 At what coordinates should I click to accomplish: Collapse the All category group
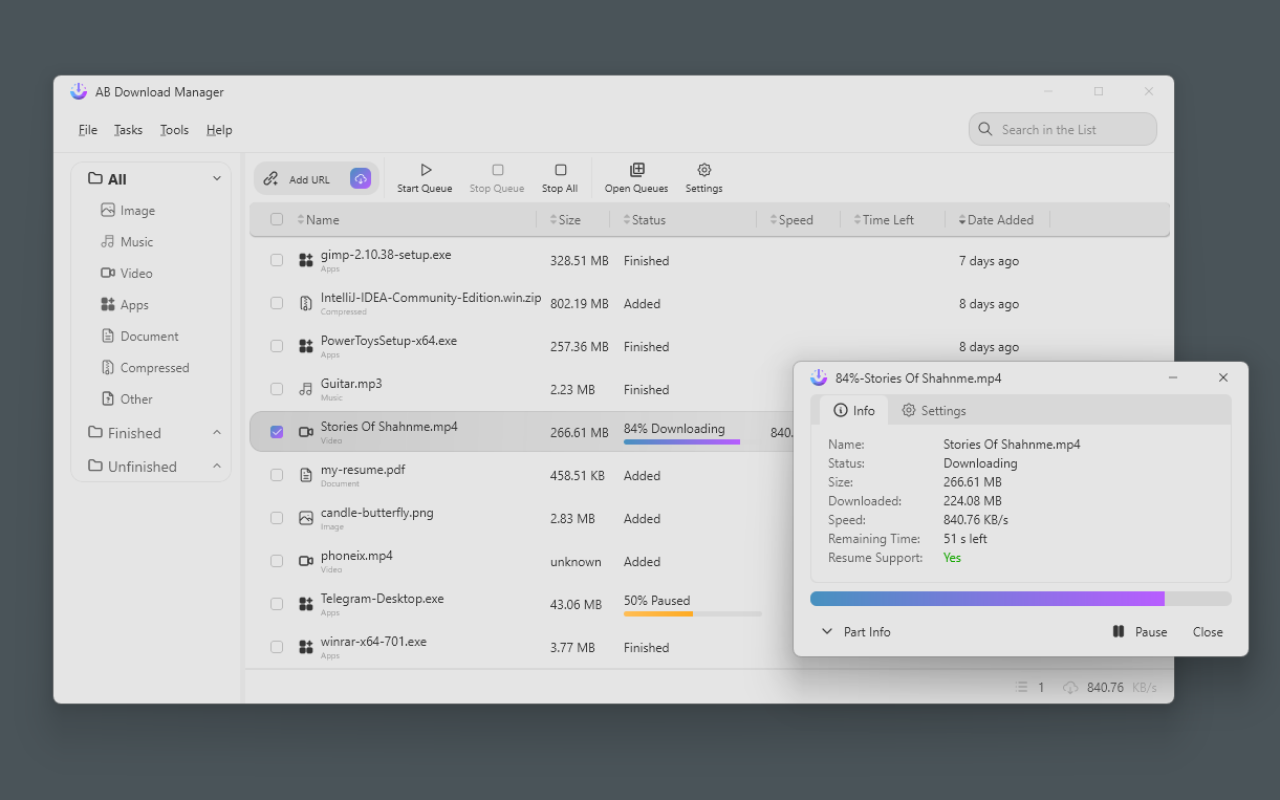point(216,177)
